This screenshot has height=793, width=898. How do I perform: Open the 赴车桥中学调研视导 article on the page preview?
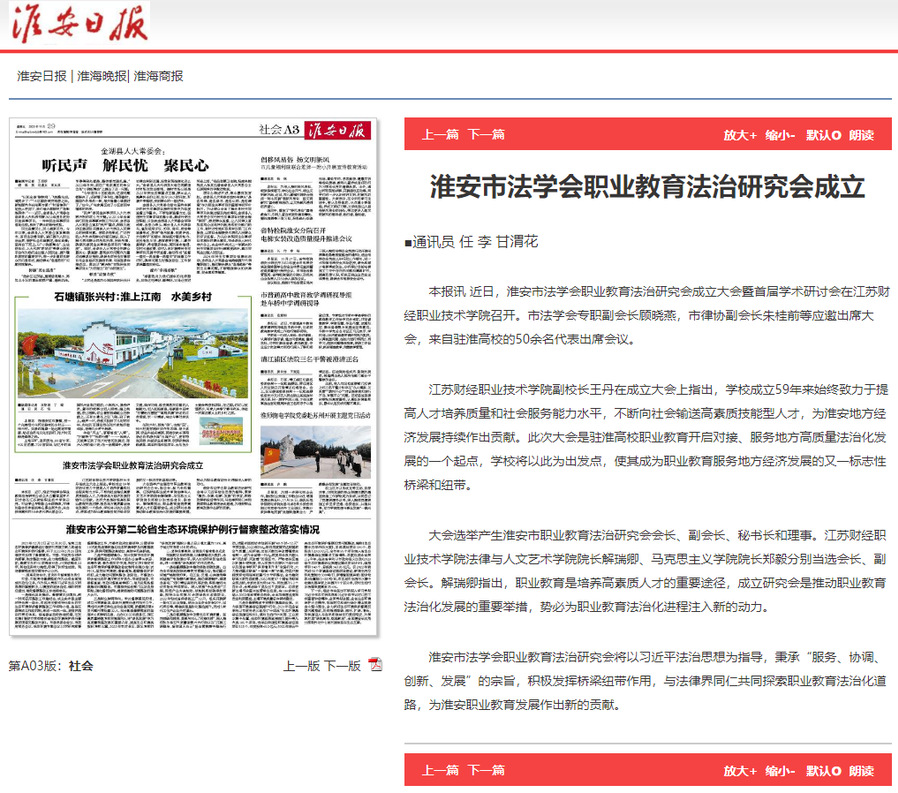[306, 299]
